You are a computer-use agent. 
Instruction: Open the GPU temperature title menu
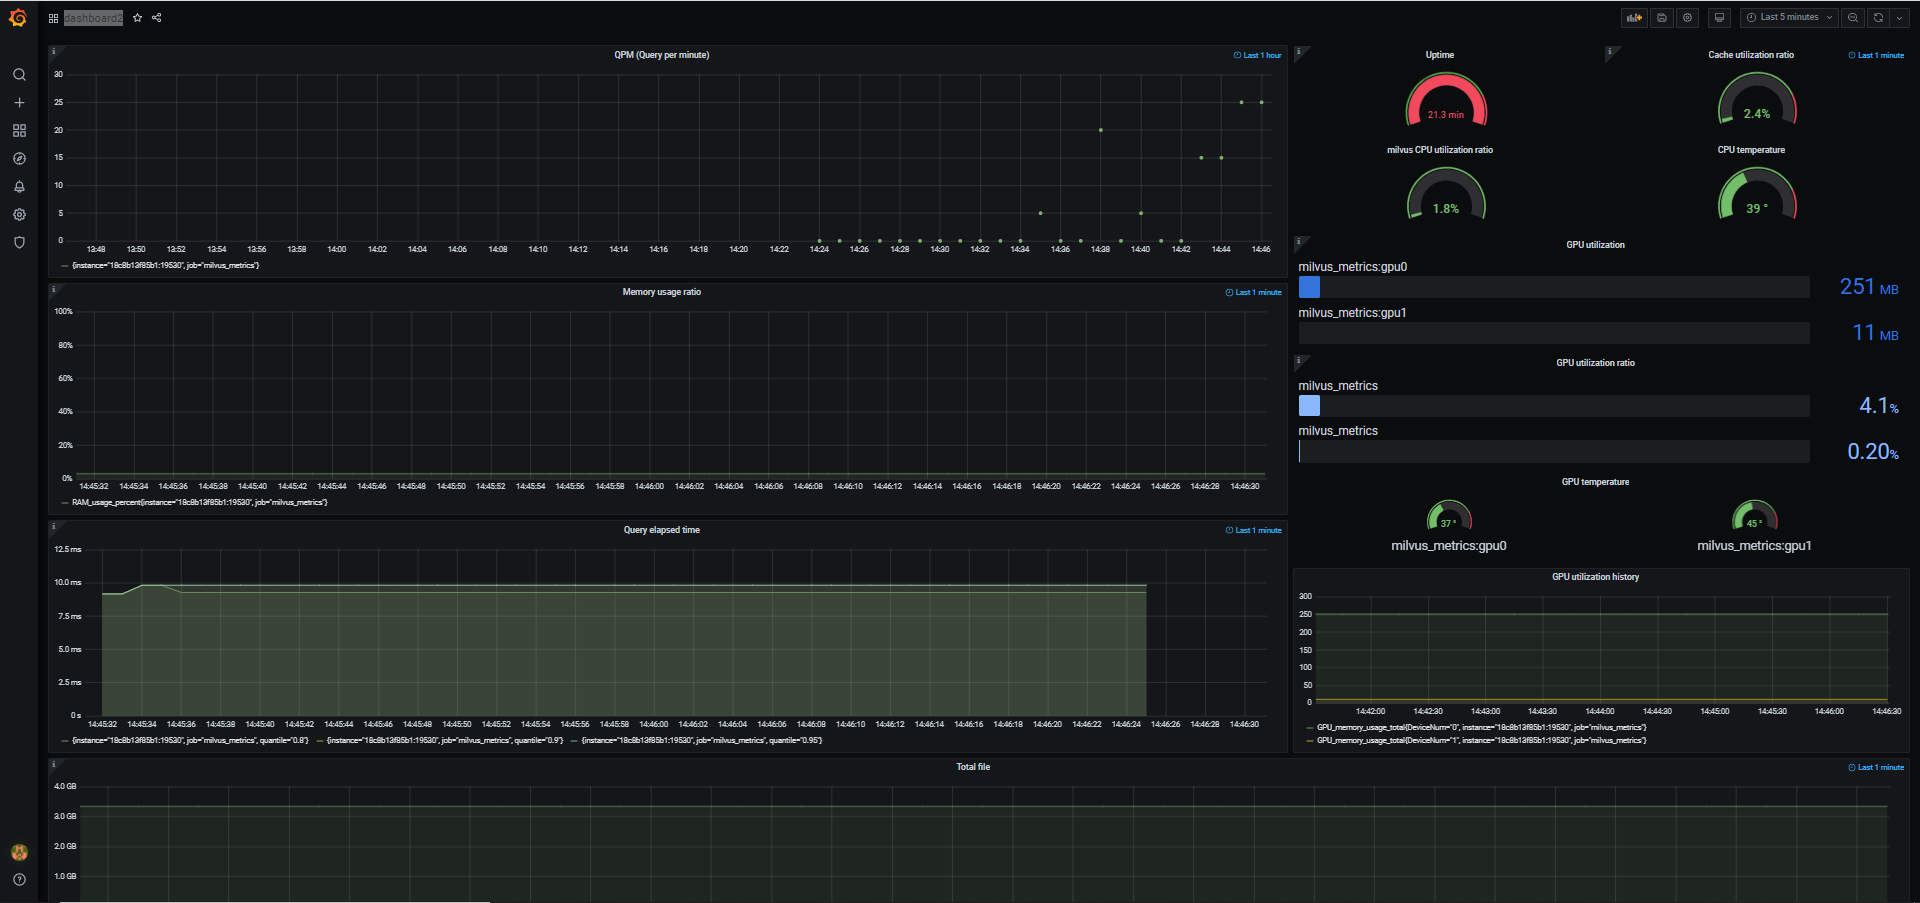click(x=1595, y=482)
